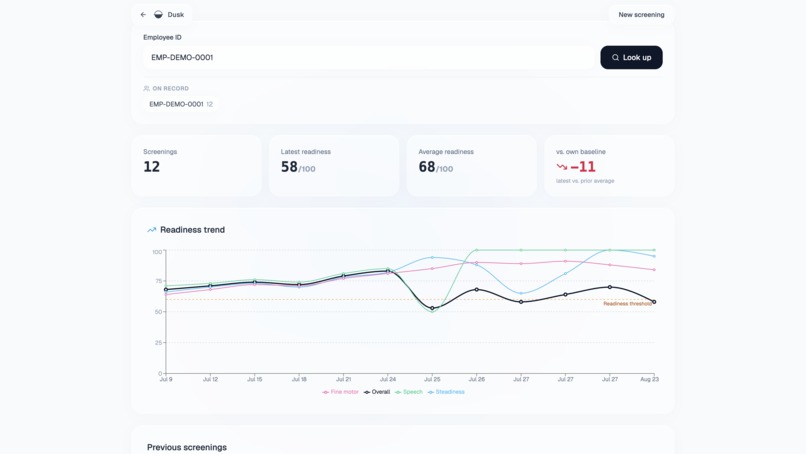Click Steadiness data point at Jul 25

432,258
